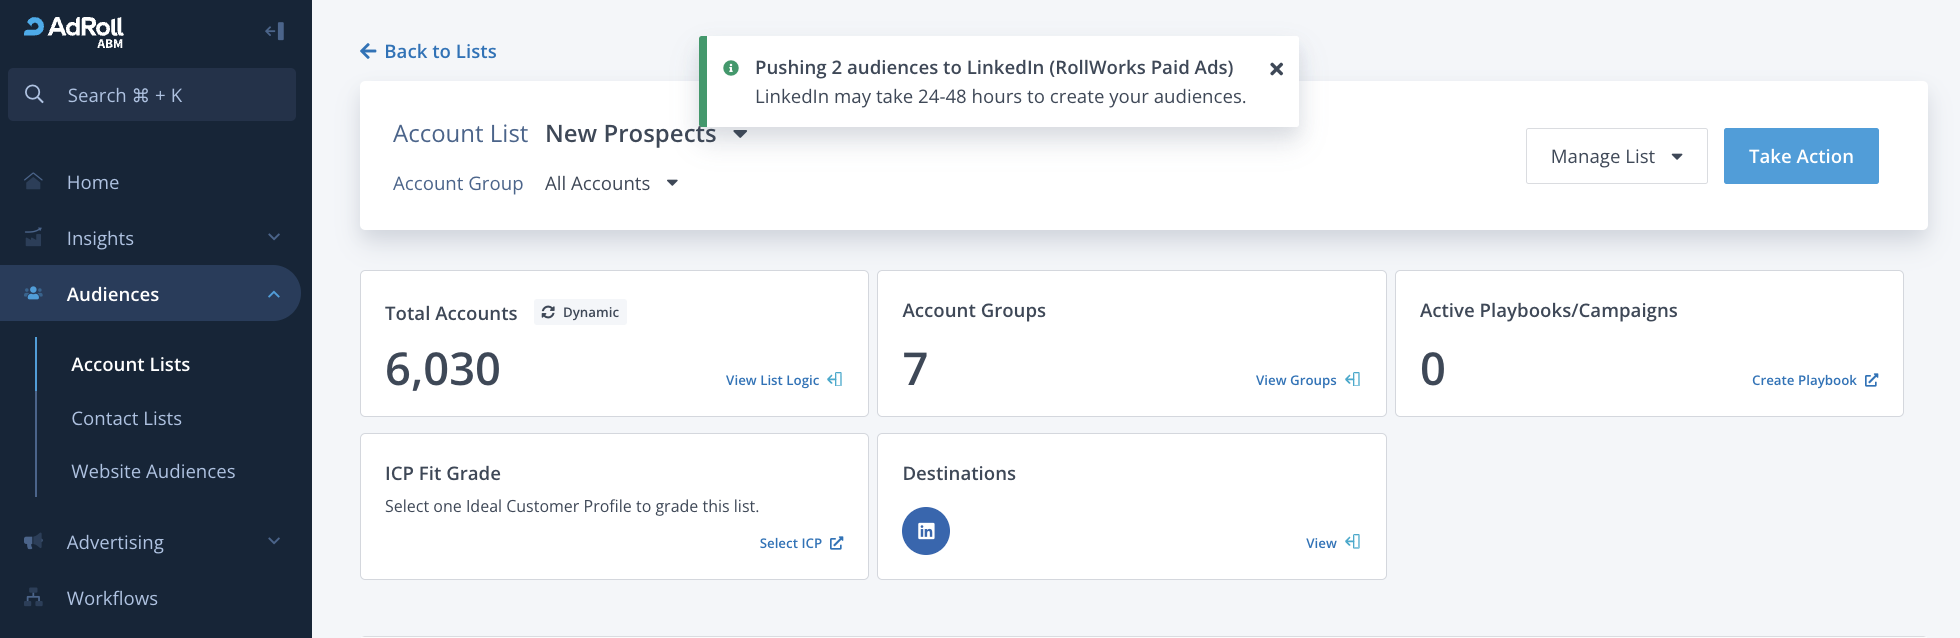Expand the Insights menu

[274, 238]
